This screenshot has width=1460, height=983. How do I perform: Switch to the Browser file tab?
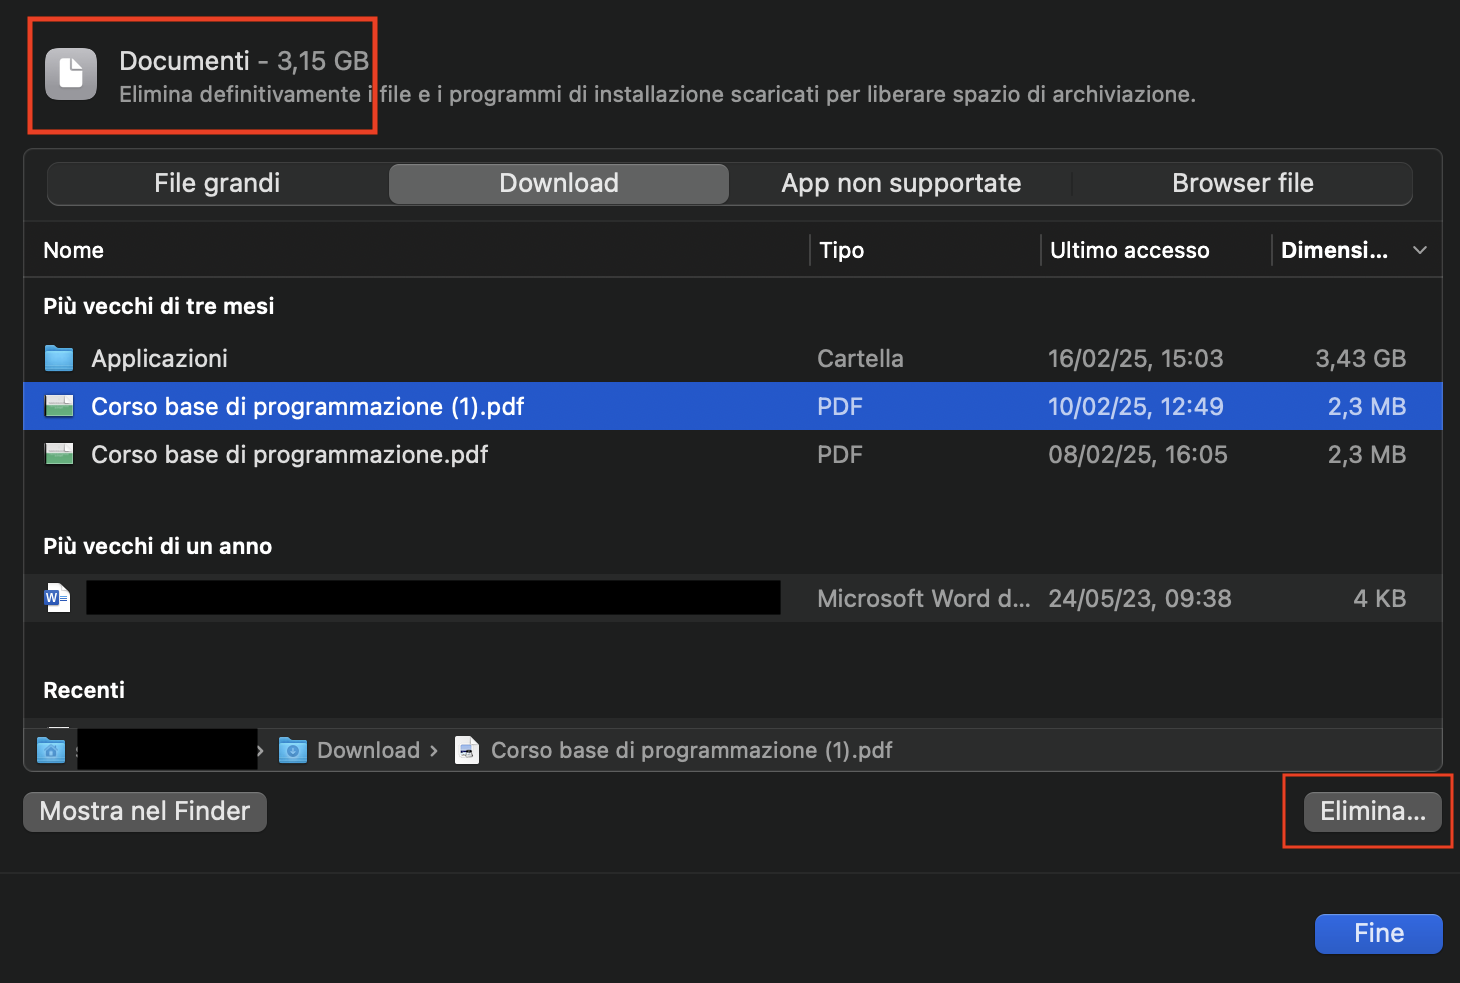click(x=1242, y=183)
